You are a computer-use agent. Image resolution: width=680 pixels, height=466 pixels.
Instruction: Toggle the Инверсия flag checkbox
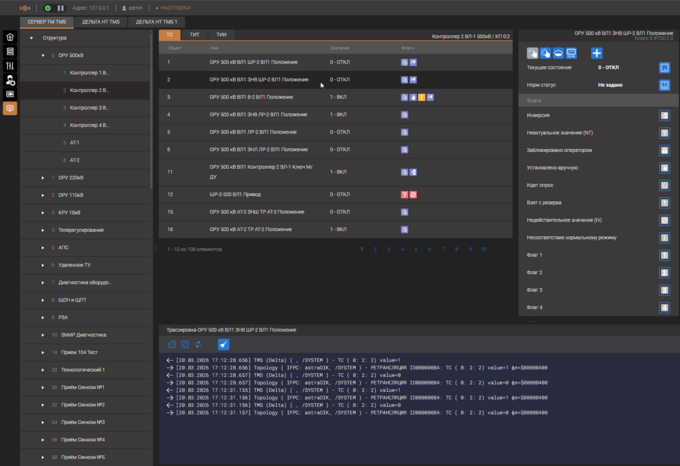point(664,115)
